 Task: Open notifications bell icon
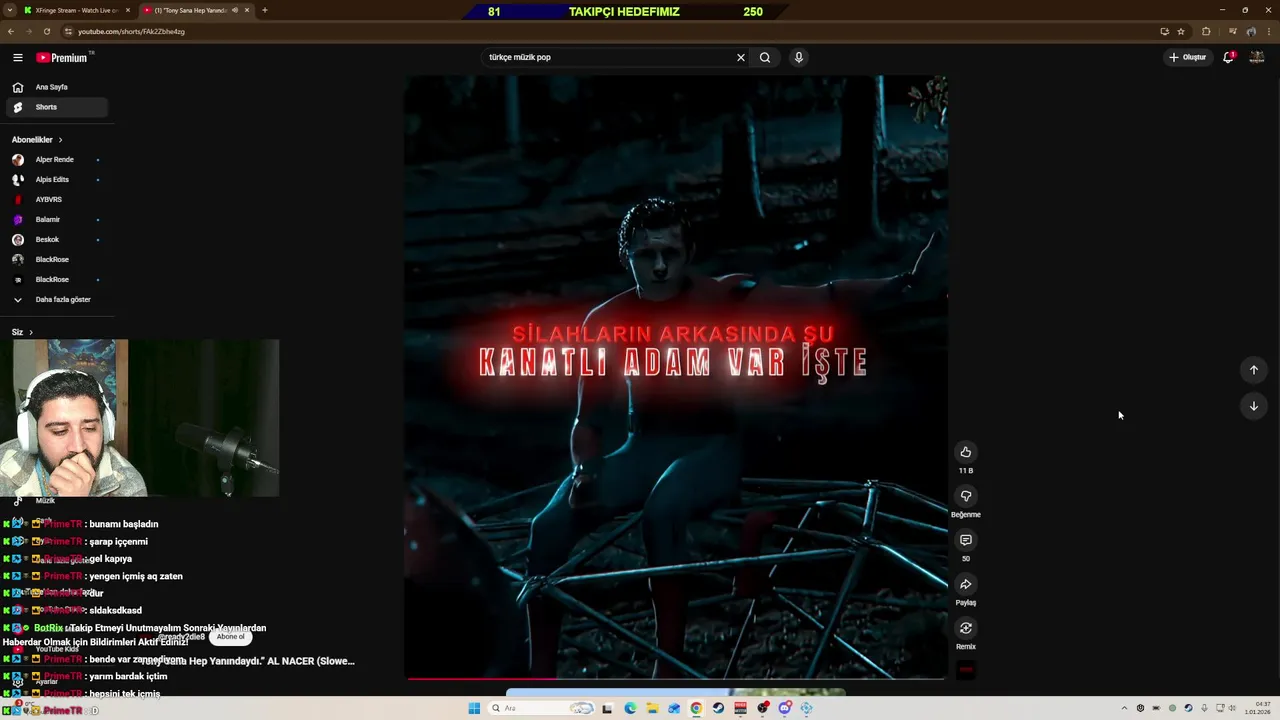point(1229,57)
